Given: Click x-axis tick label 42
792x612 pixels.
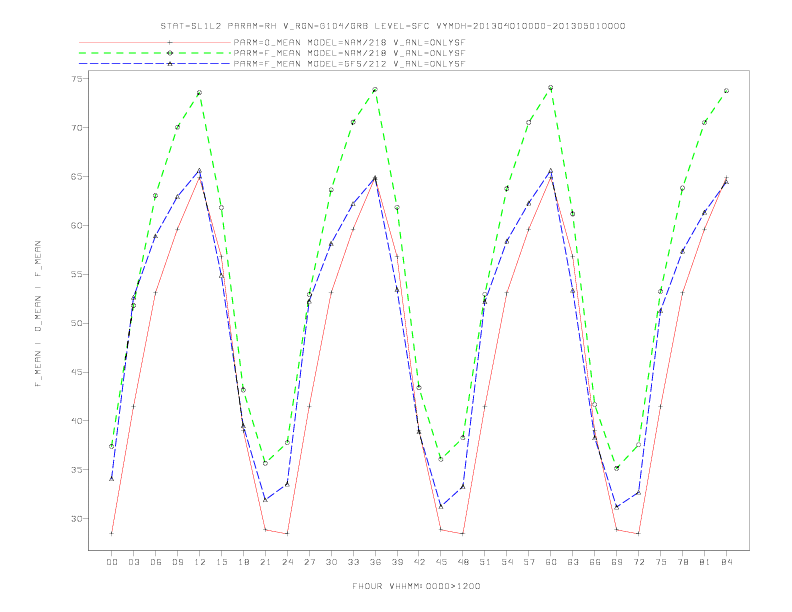Looking at the screenshot, I should [x=419, y=562].
